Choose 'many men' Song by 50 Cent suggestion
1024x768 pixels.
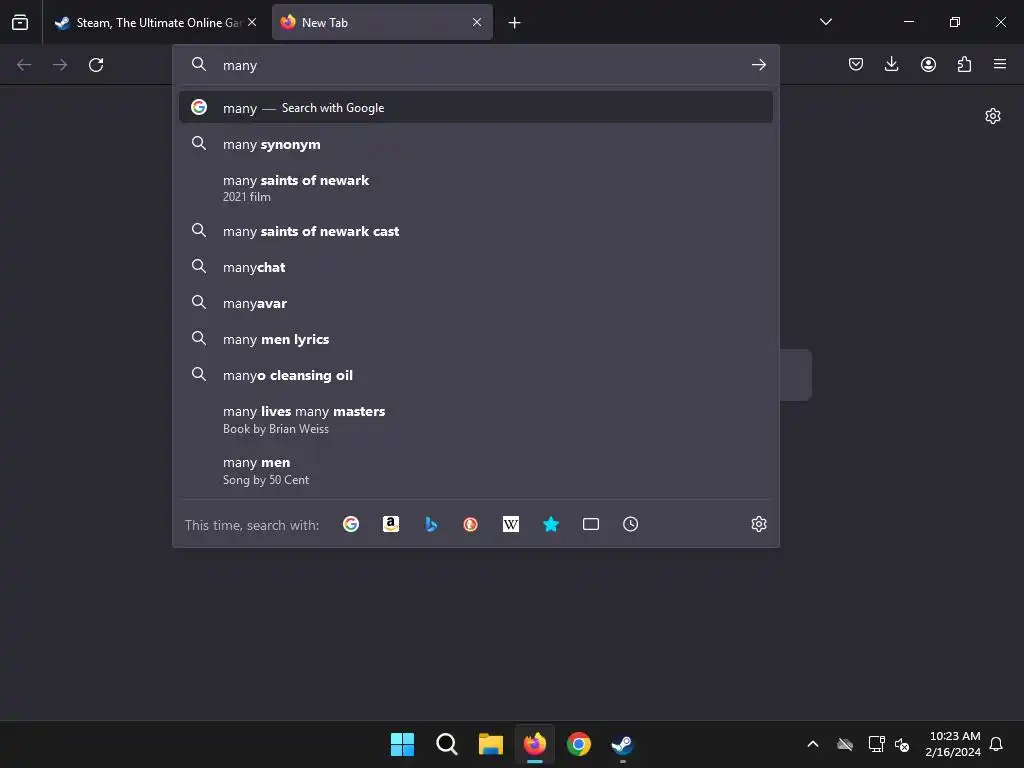pos(475,470)
